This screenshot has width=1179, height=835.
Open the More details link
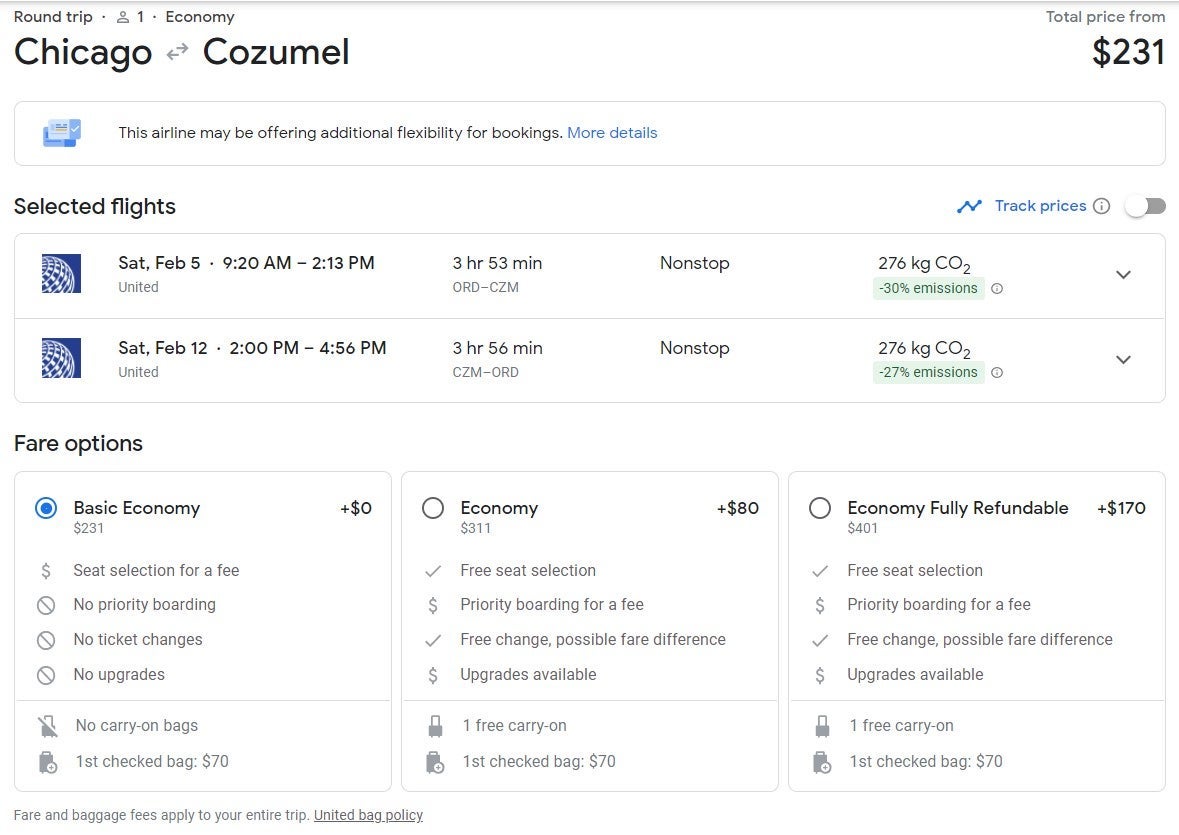612,133
